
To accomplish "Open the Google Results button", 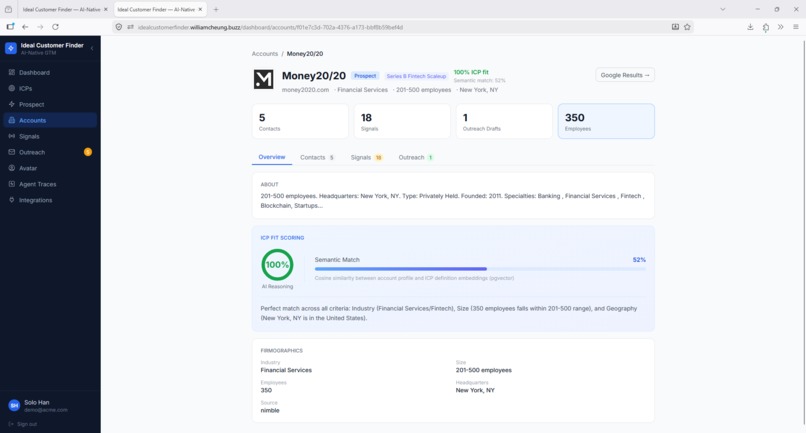I will [625, 75].
